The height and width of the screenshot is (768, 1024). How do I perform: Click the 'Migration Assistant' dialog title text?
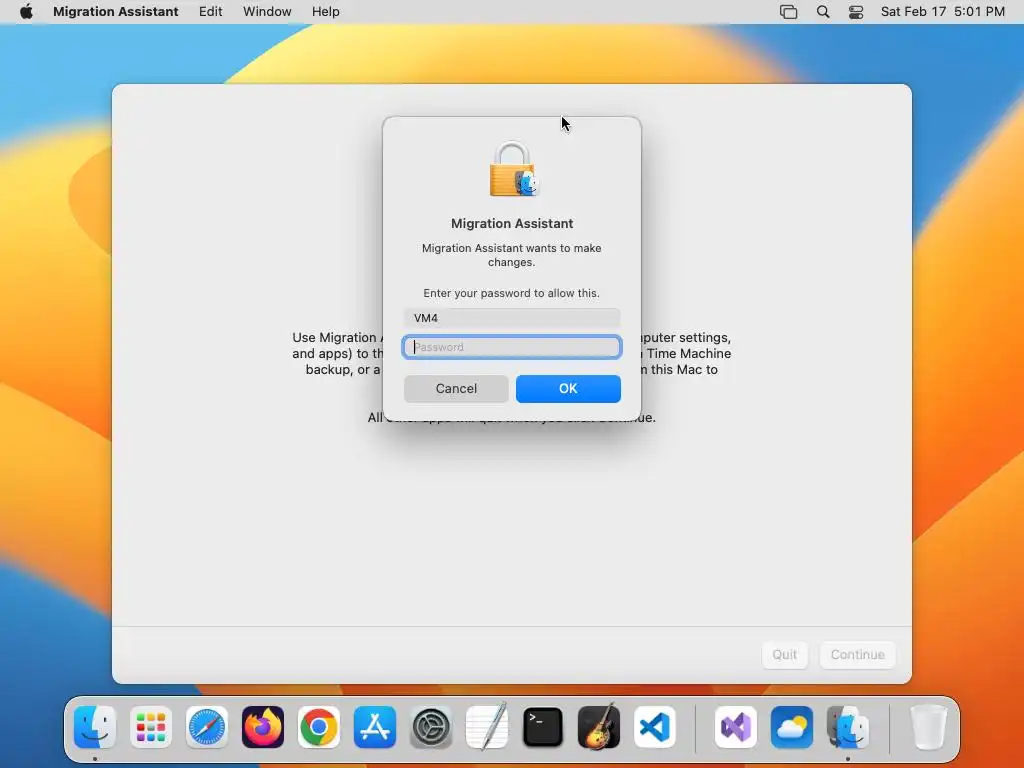tap(512, 223)
